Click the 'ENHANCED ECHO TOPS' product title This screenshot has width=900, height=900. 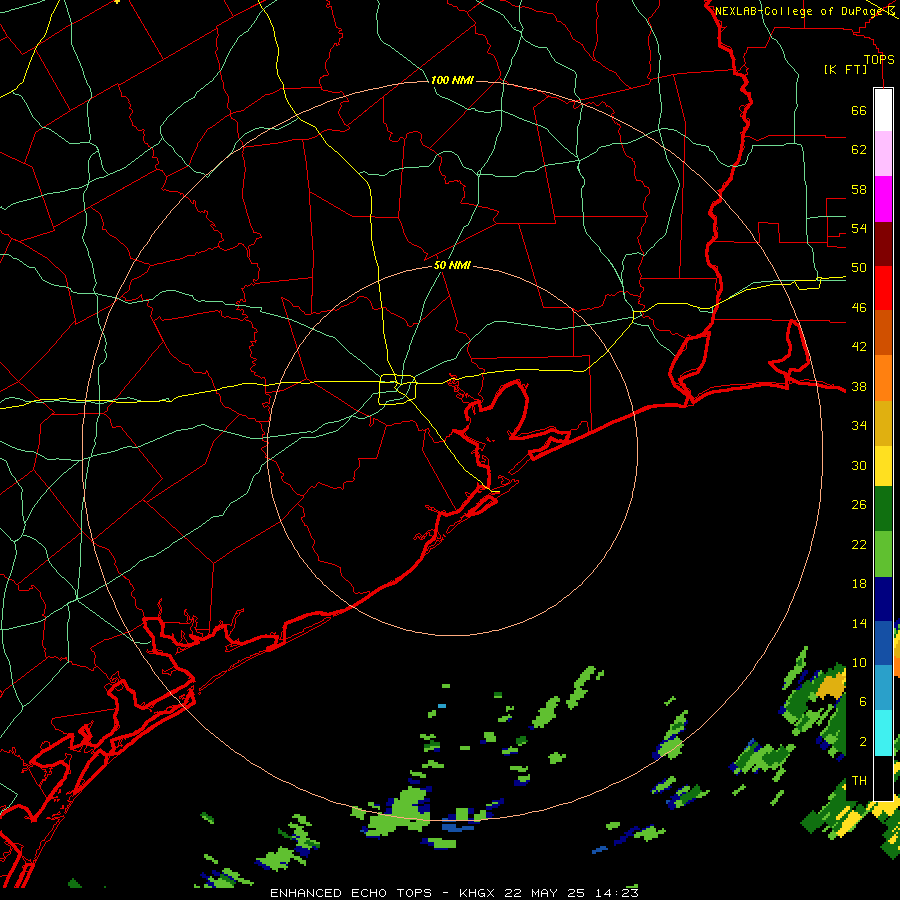(351, 893)
